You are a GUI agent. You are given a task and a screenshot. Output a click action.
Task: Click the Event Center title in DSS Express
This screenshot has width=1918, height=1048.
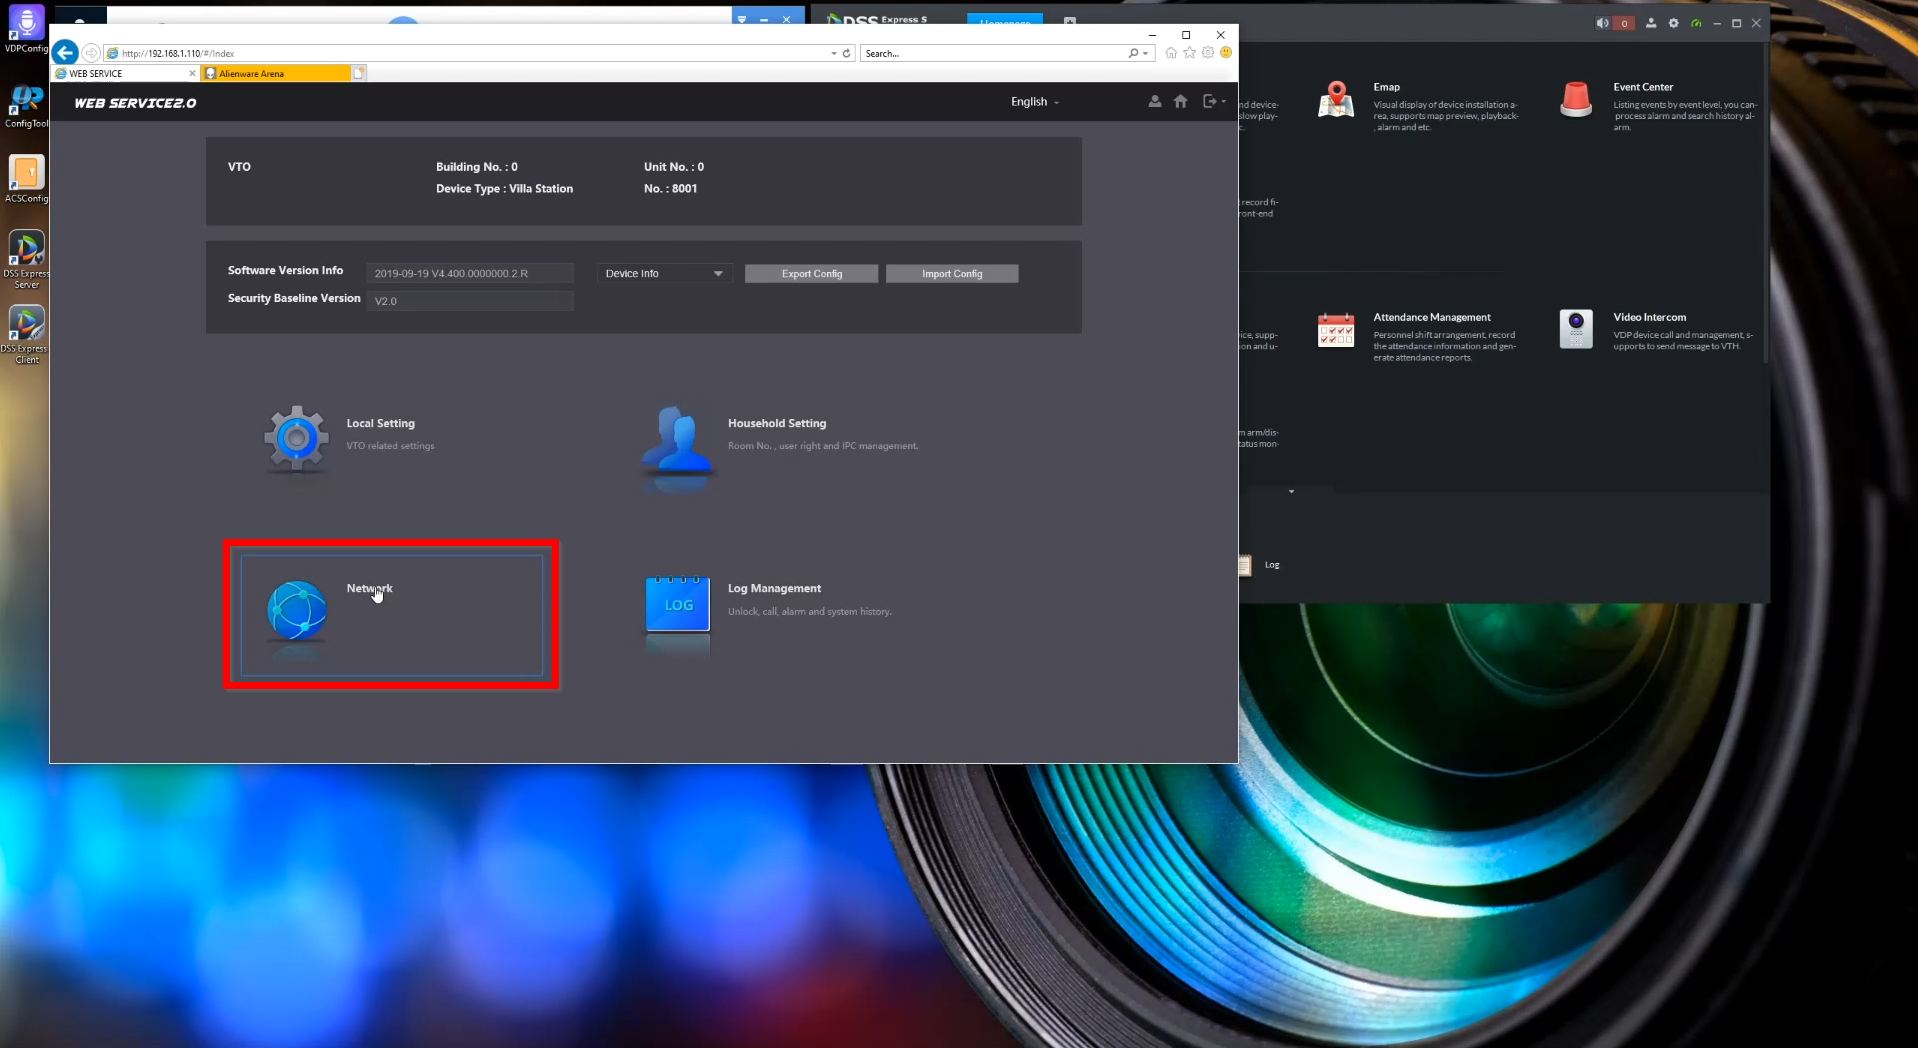tap(1643, 87)
